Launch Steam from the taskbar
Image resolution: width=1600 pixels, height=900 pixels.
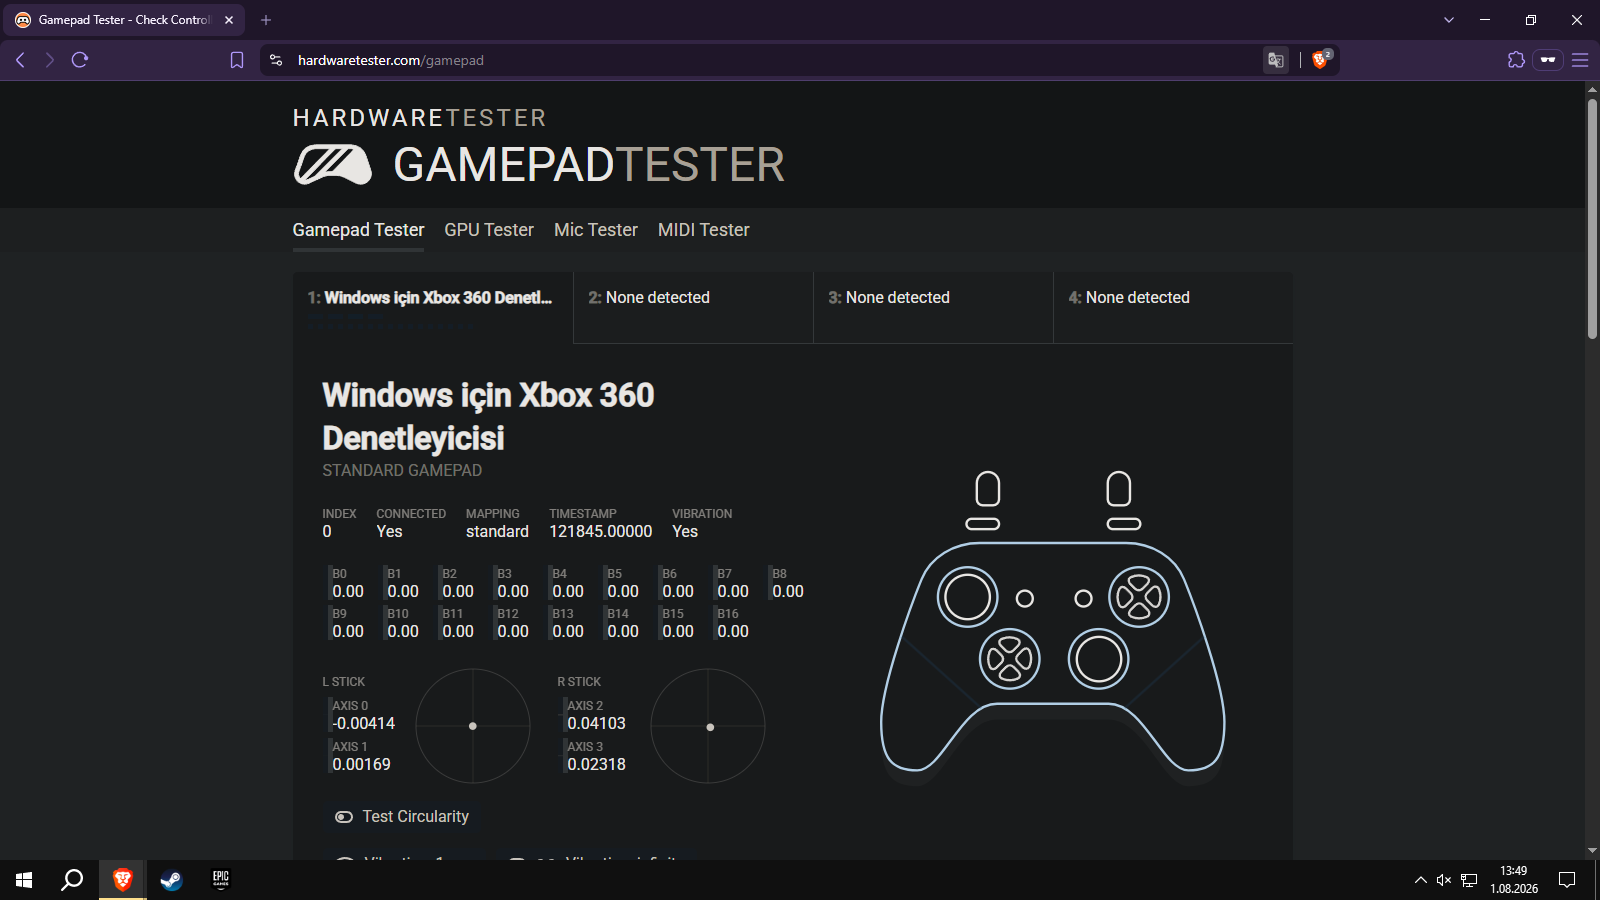[172, 880]
